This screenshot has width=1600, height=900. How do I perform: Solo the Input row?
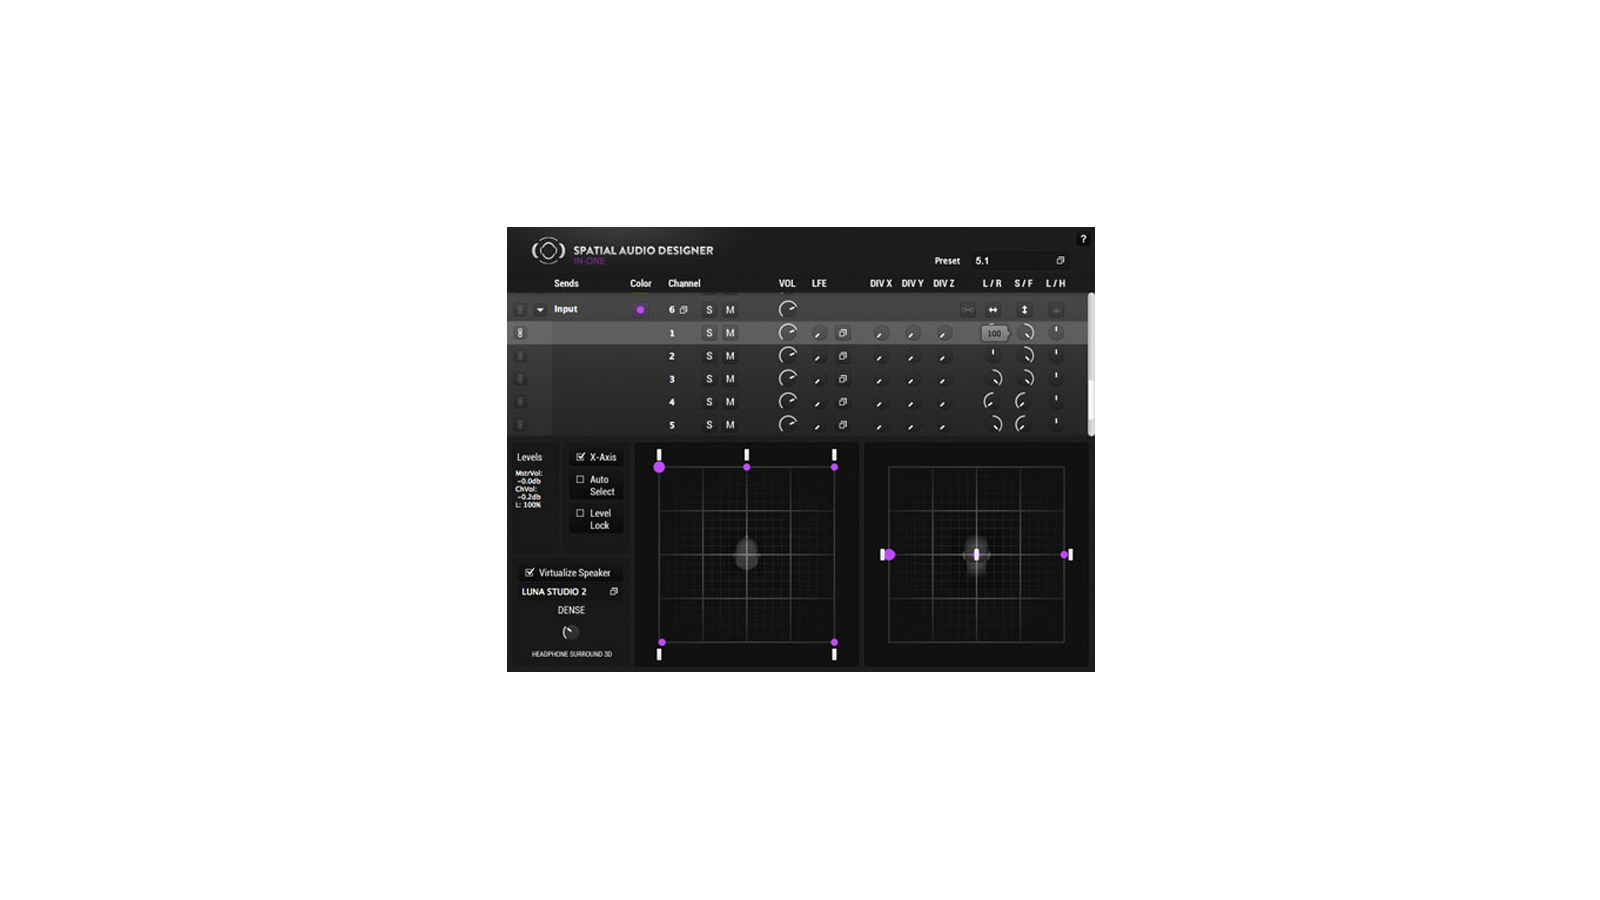click(x=709, y=310)
